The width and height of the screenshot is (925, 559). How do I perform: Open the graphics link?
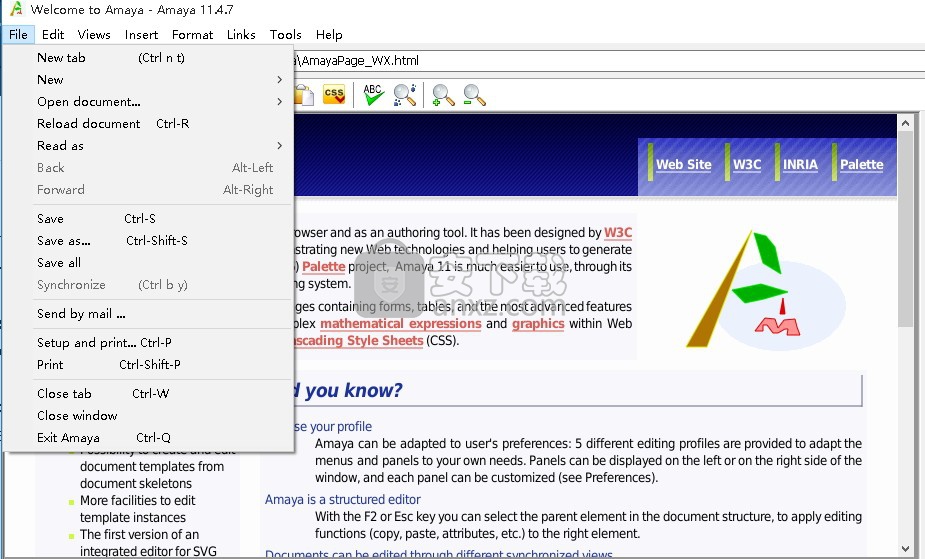(538, 324)
